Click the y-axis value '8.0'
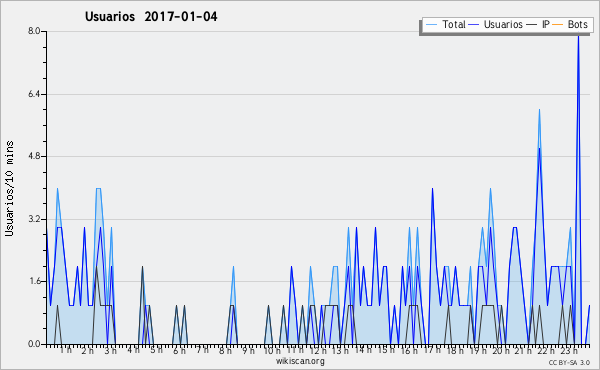 [x=34, y=31]
